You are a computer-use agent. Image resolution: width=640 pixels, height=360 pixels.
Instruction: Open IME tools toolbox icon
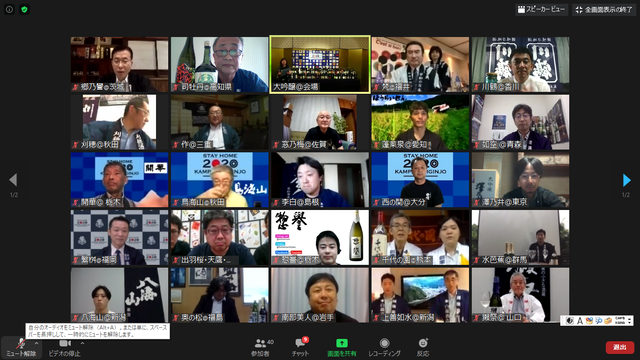[608, 321]
